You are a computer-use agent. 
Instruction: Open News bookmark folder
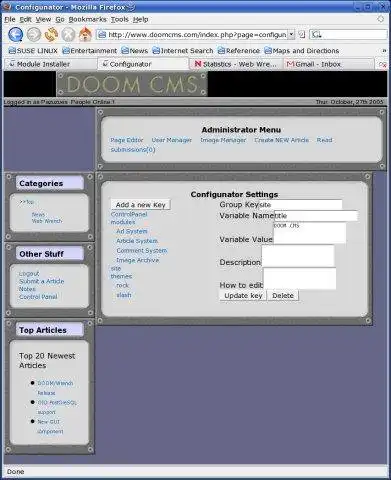pos(135,51)
